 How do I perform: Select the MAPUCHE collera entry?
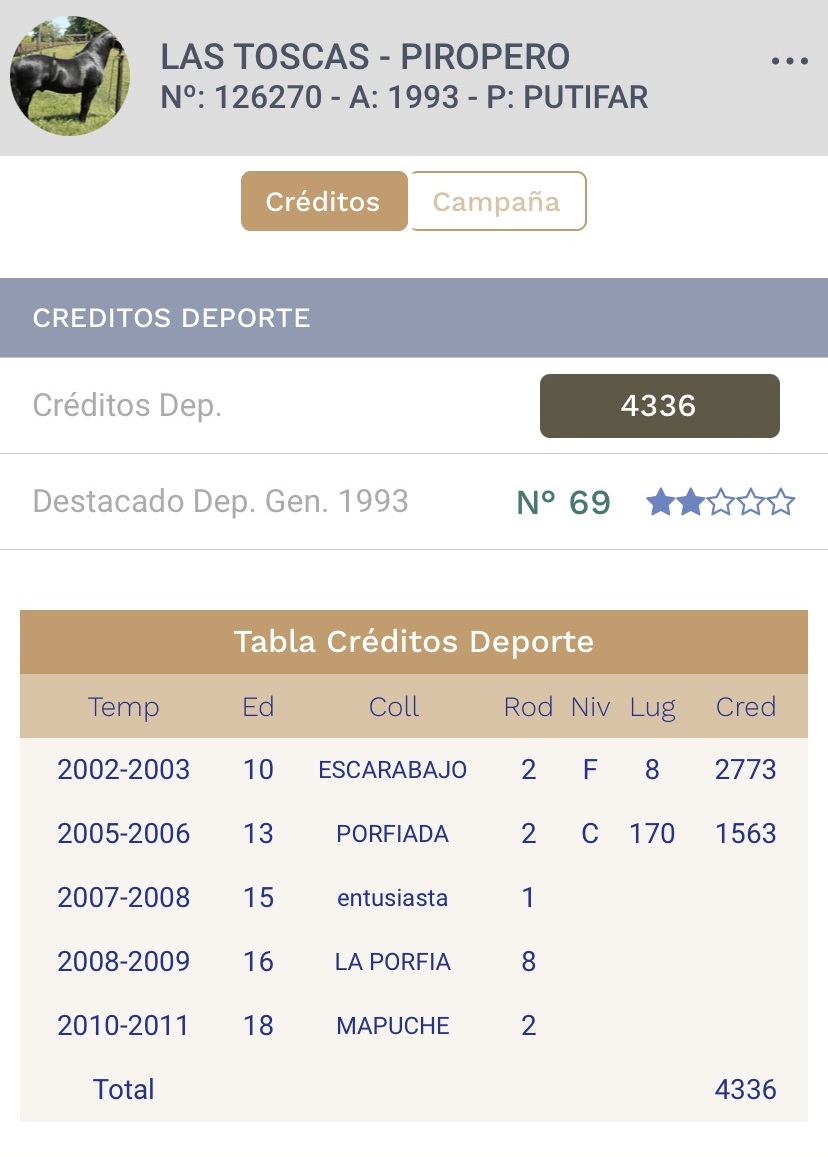(393, 1026)
